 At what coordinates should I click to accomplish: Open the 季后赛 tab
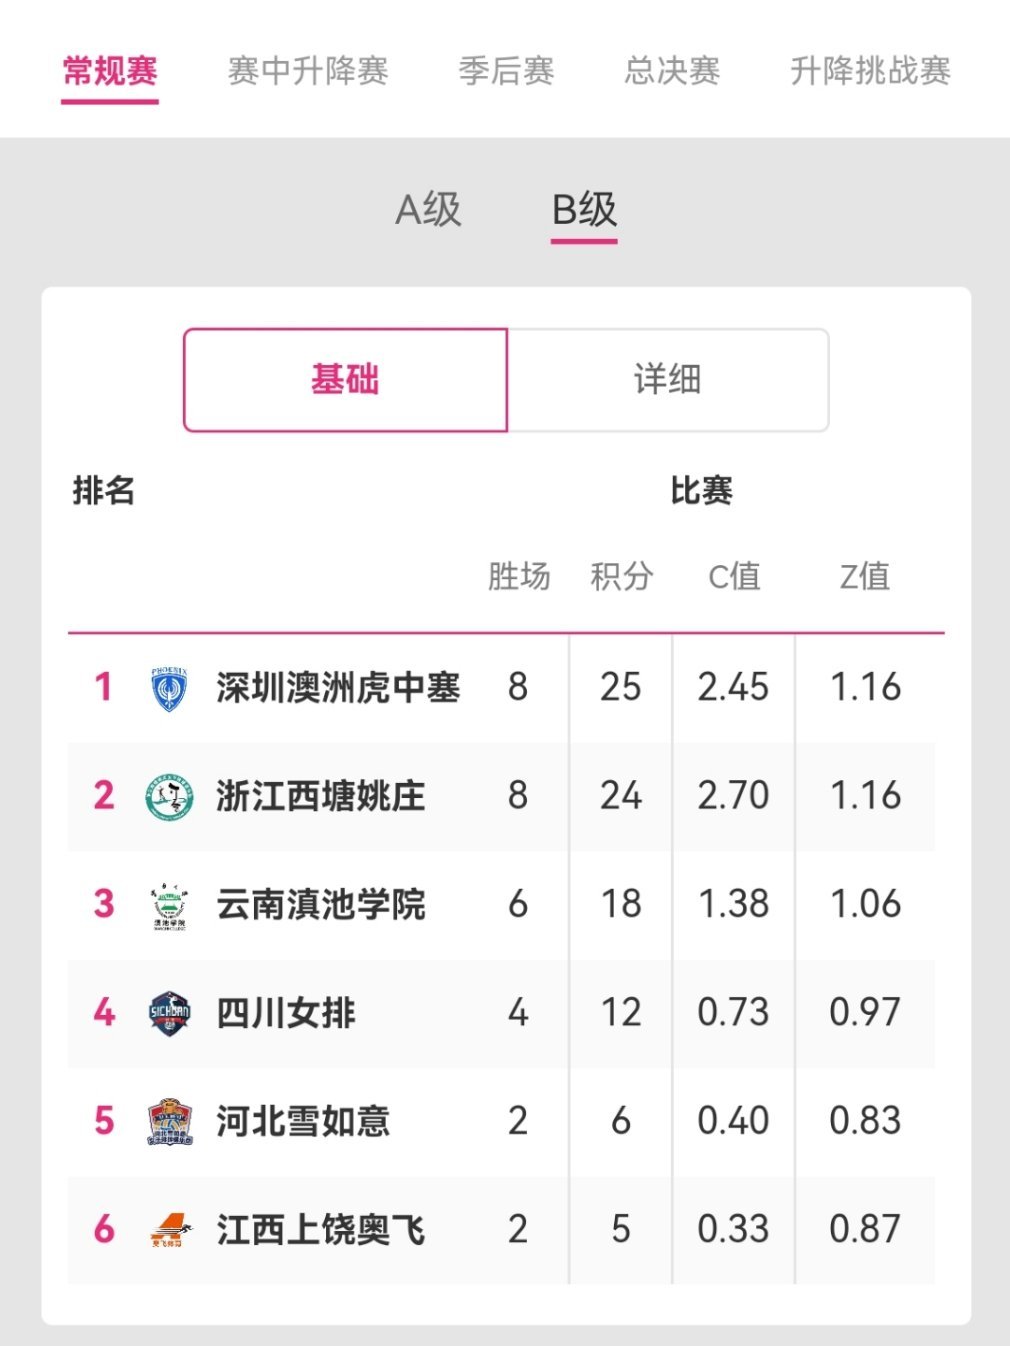tap(506, 71)
